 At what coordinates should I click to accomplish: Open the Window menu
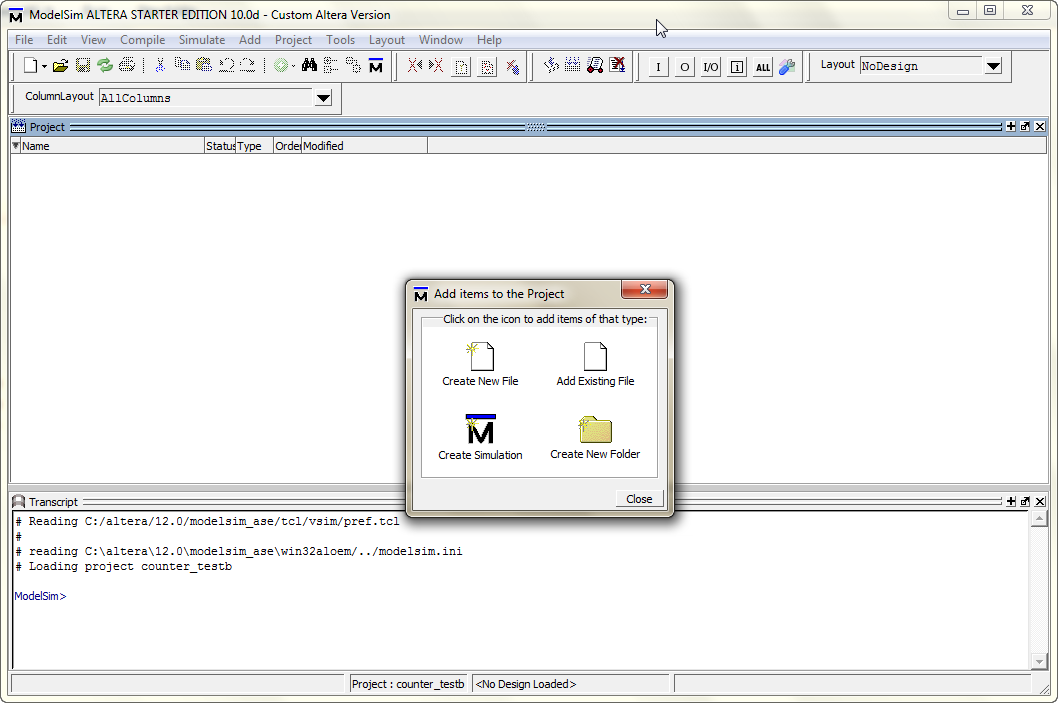441,40
